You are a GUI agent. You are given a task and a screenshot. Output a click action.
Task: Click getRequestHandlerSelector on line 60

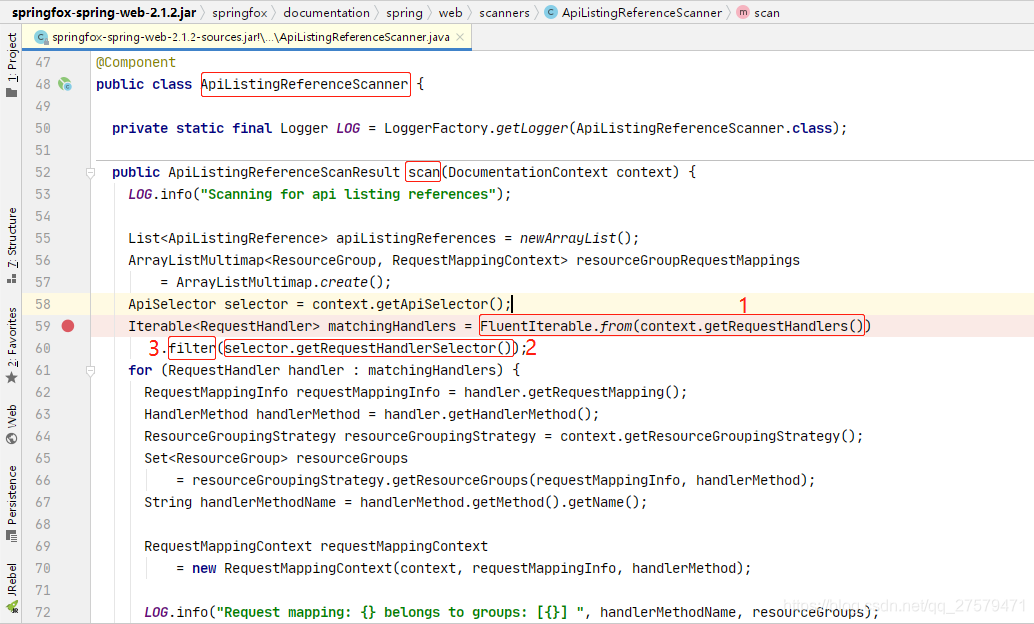[396, 348]
